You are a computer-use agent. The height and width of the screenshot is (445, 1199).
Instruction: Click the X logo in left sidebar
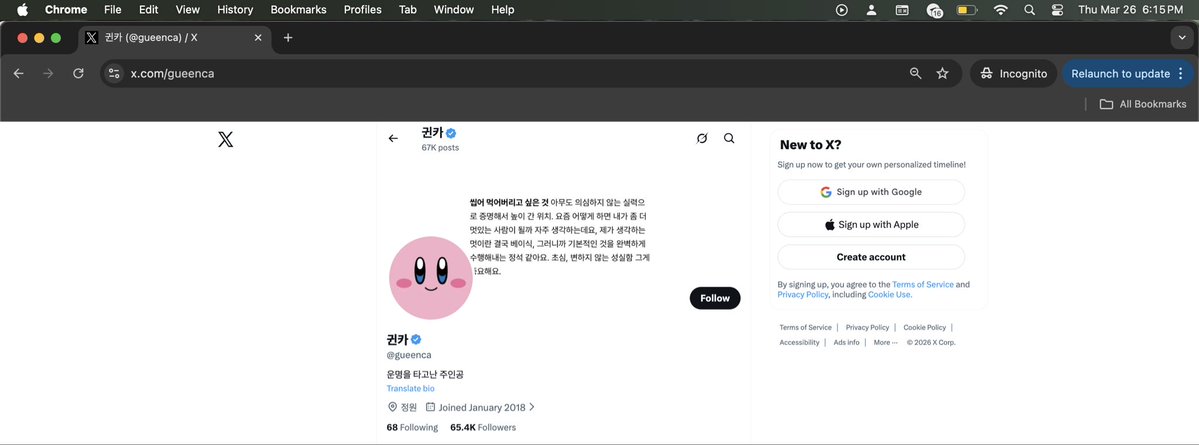pos(226,139)
